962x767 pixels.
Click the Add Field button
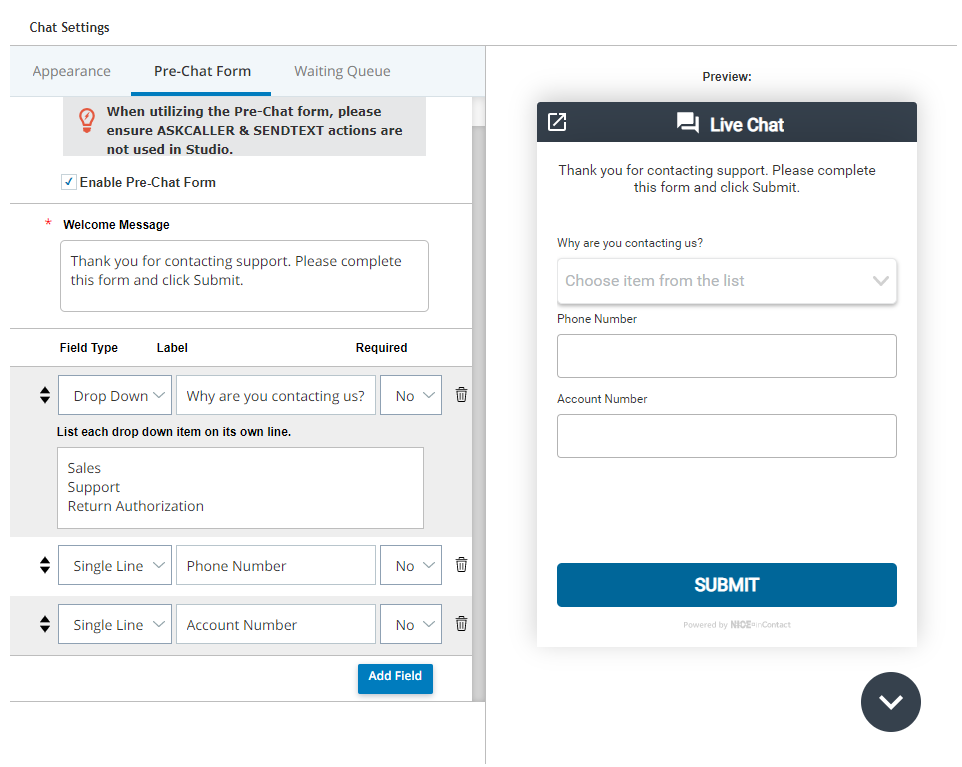pos(395,678)
